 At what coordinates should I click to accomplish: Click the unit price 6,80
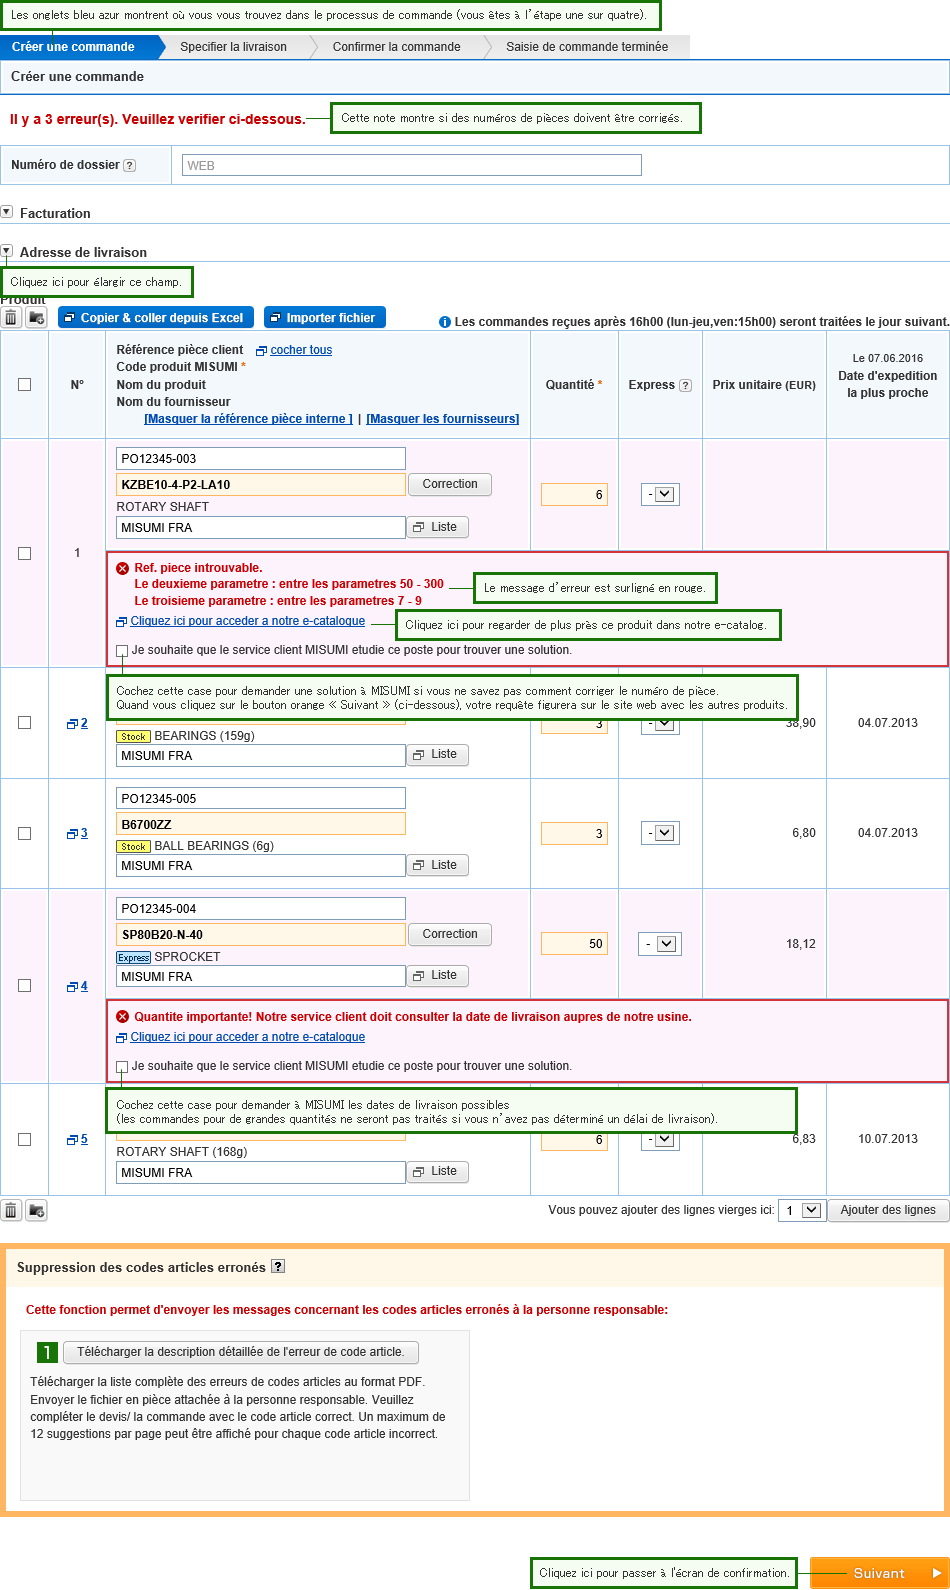tap(804, 833)
